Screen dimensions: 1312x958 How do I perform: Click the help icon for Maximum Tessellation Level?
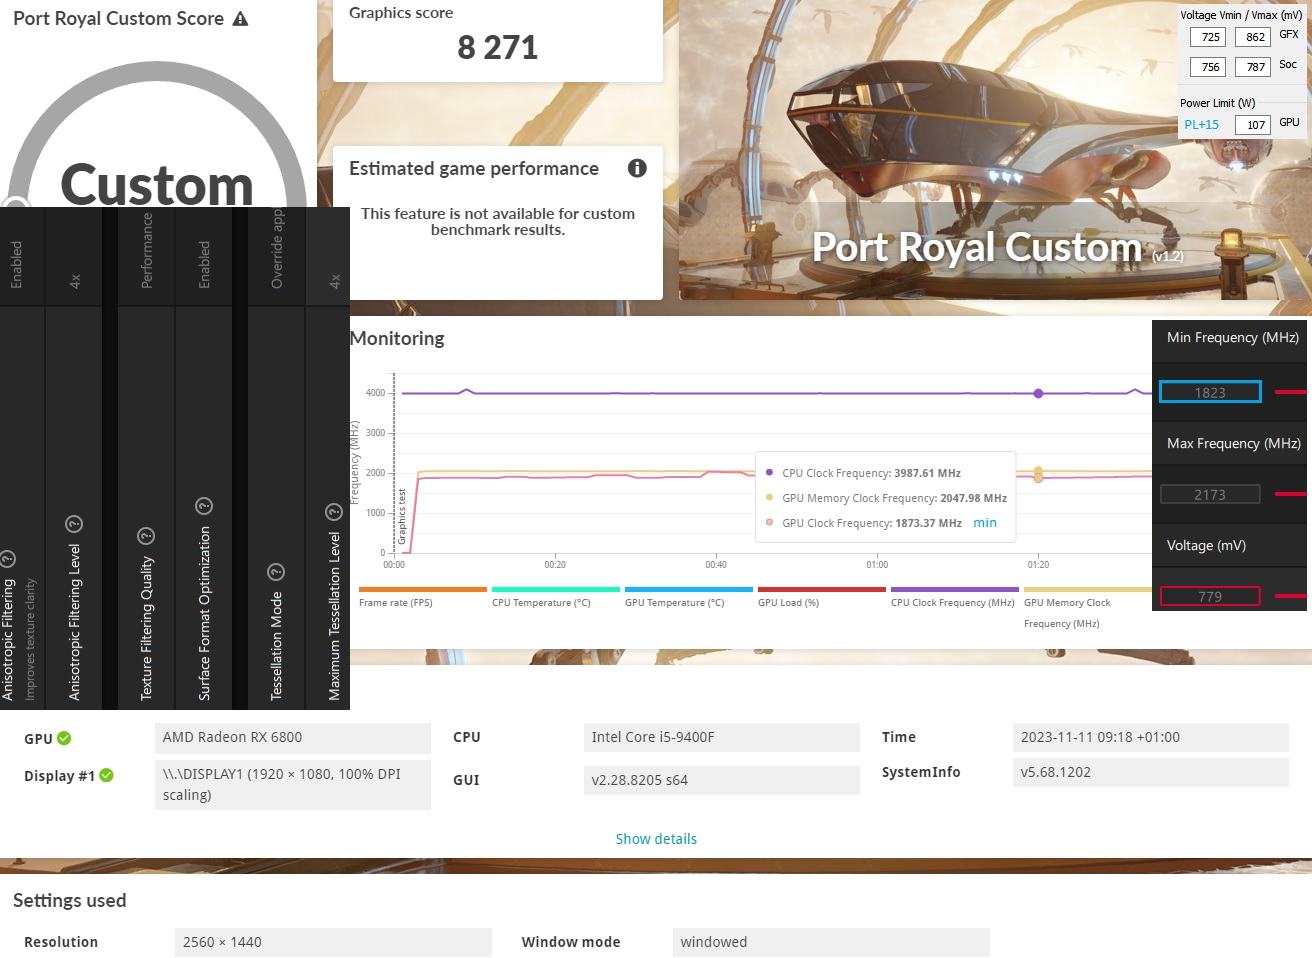coord(334,512)
